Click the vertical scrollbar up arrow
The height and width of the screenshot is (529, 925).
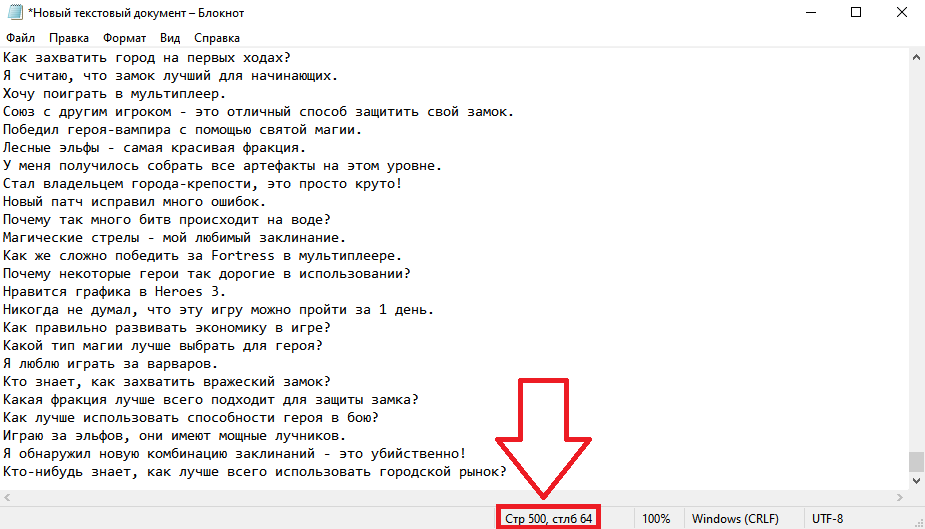coord(916,57)
